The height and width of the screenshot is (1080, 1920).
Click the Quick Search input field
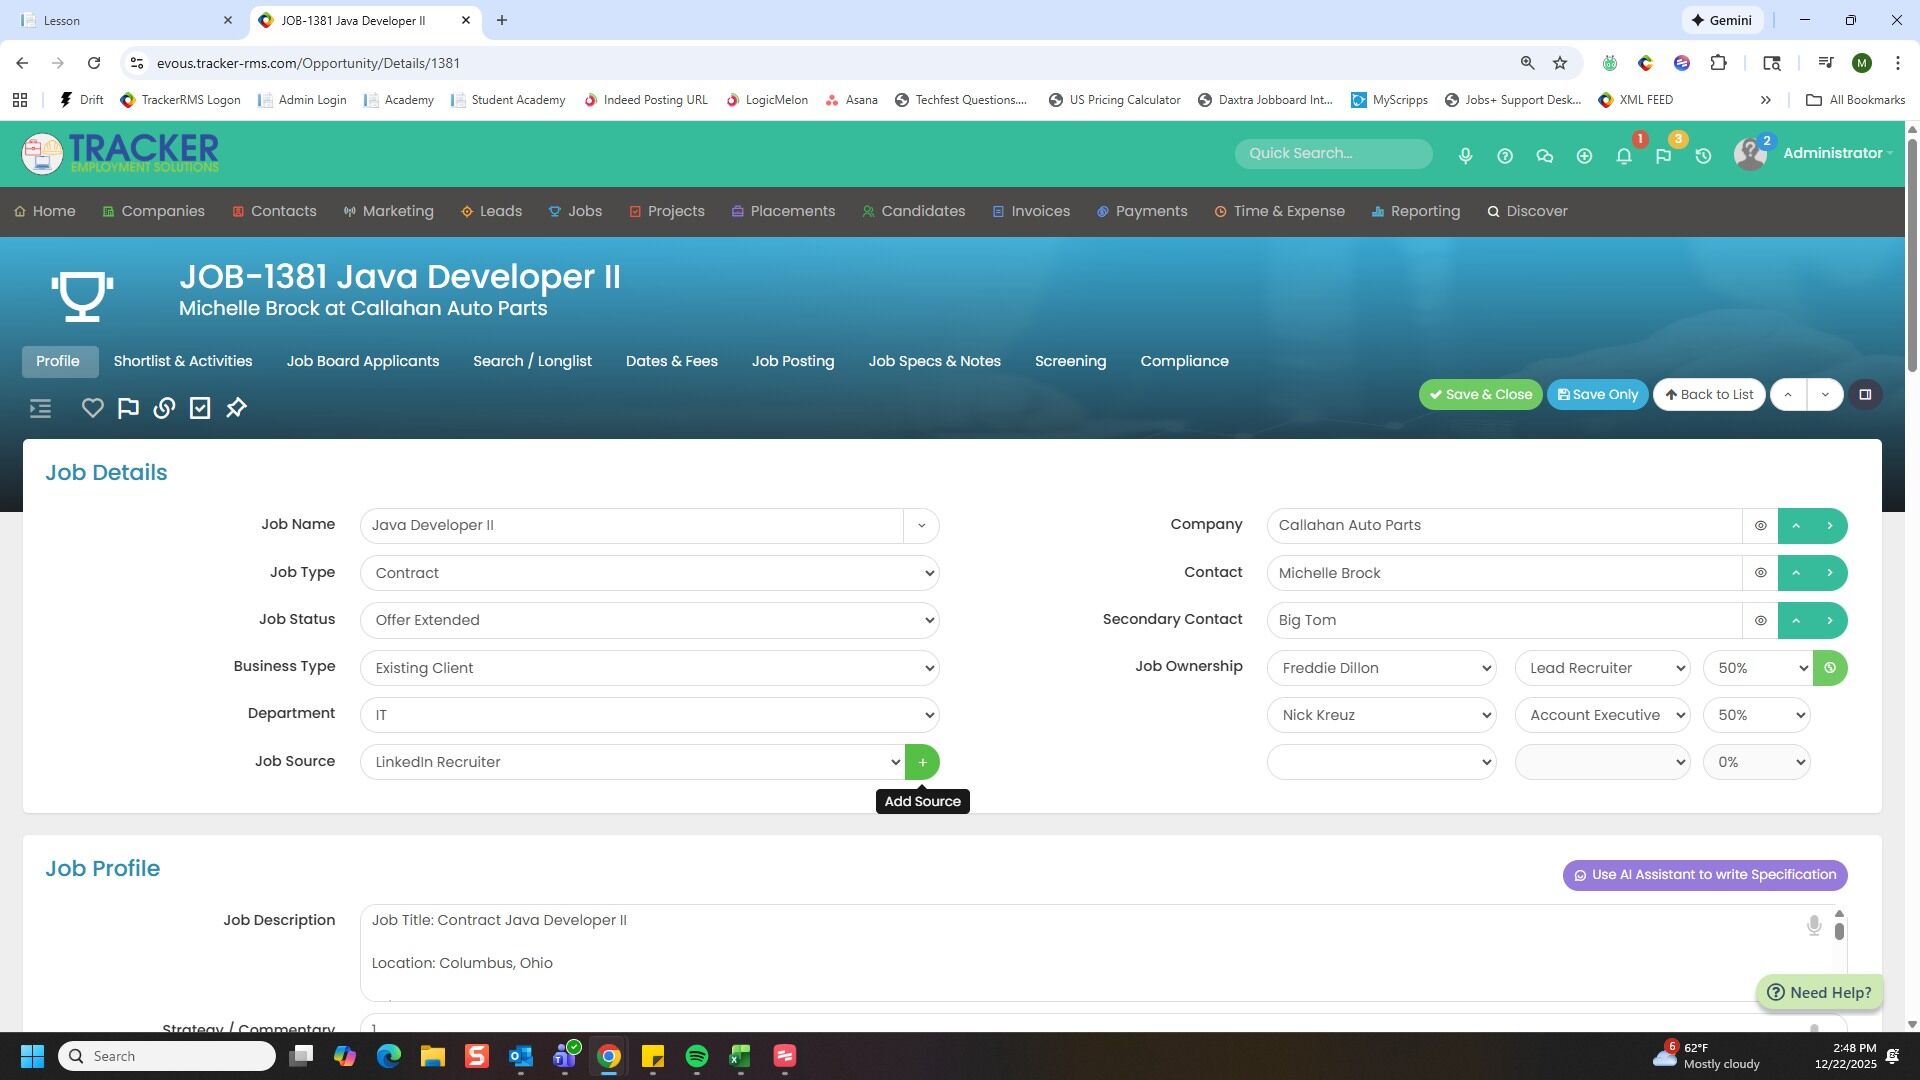click(x=1333, y=153)
